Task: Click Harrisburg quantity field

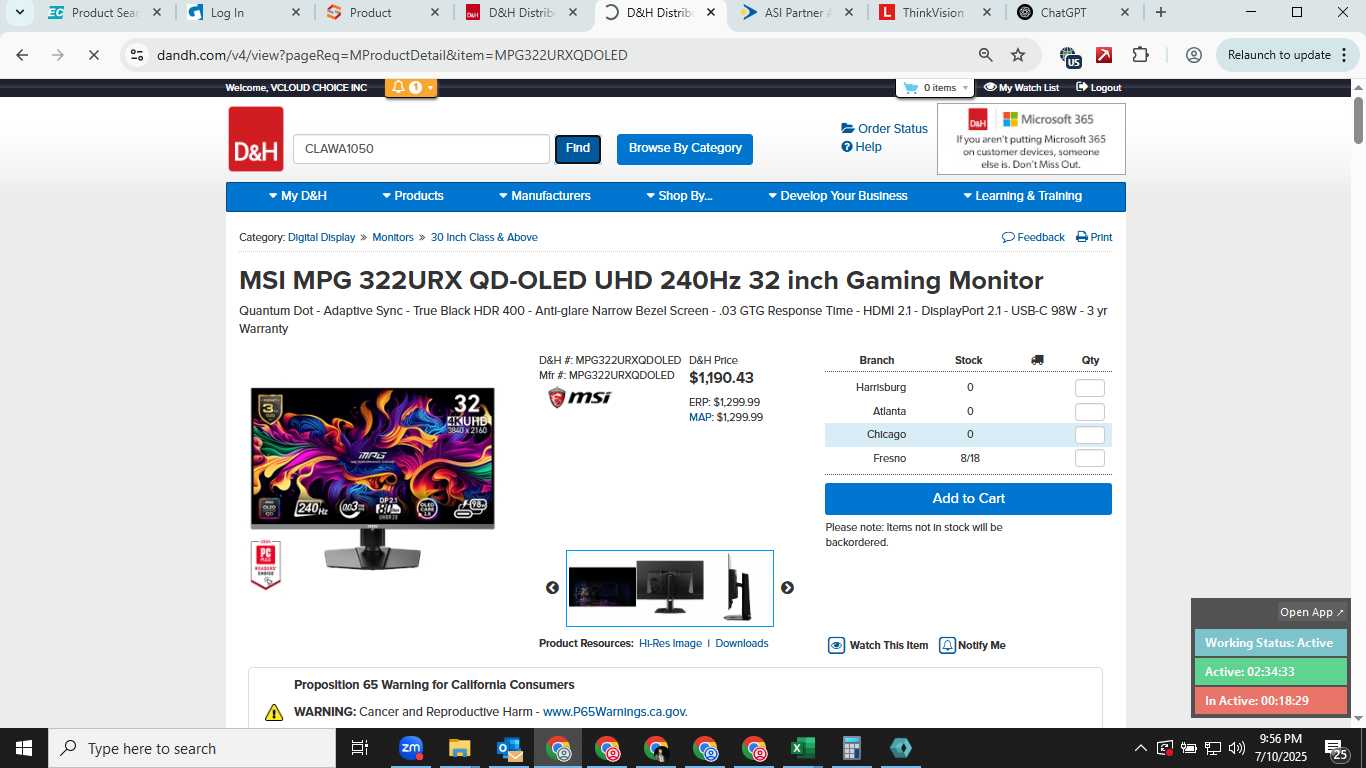Action: tap(1090, 388)
